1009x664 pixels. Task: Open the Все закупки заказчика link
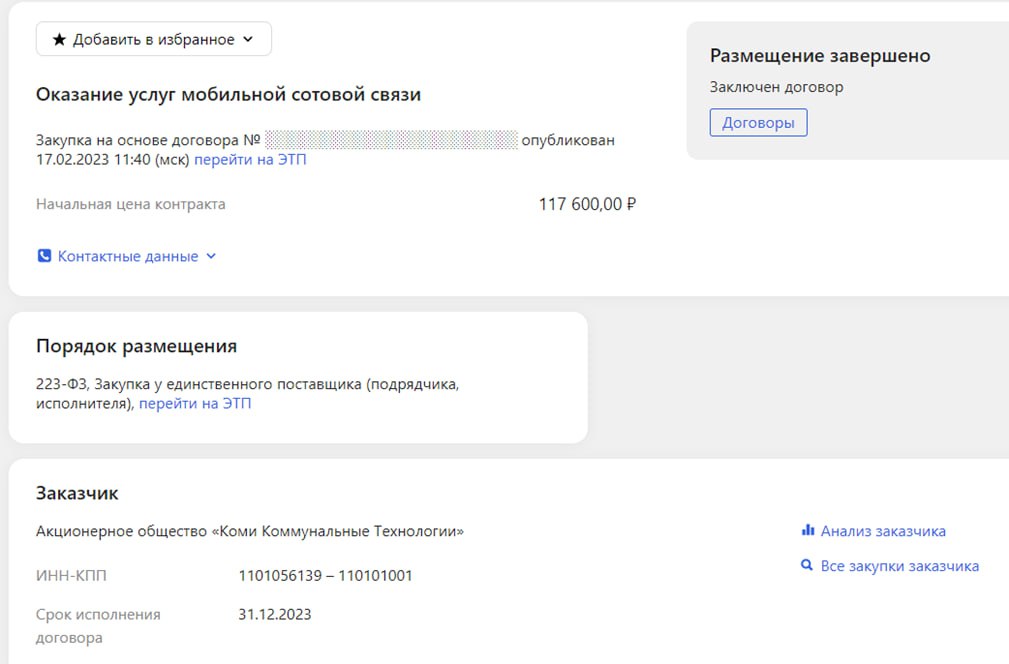click(899, 566)
